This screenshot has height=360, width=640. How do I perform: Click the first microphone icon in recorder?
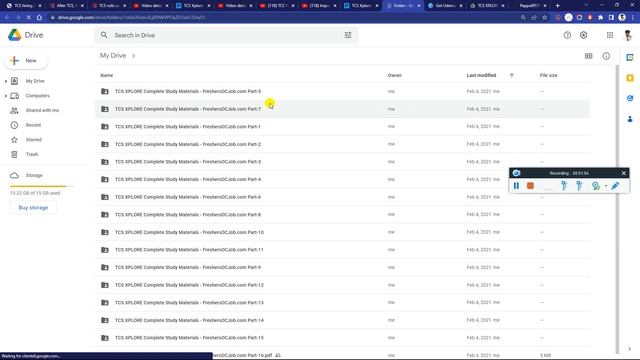[x=564, y=186]
